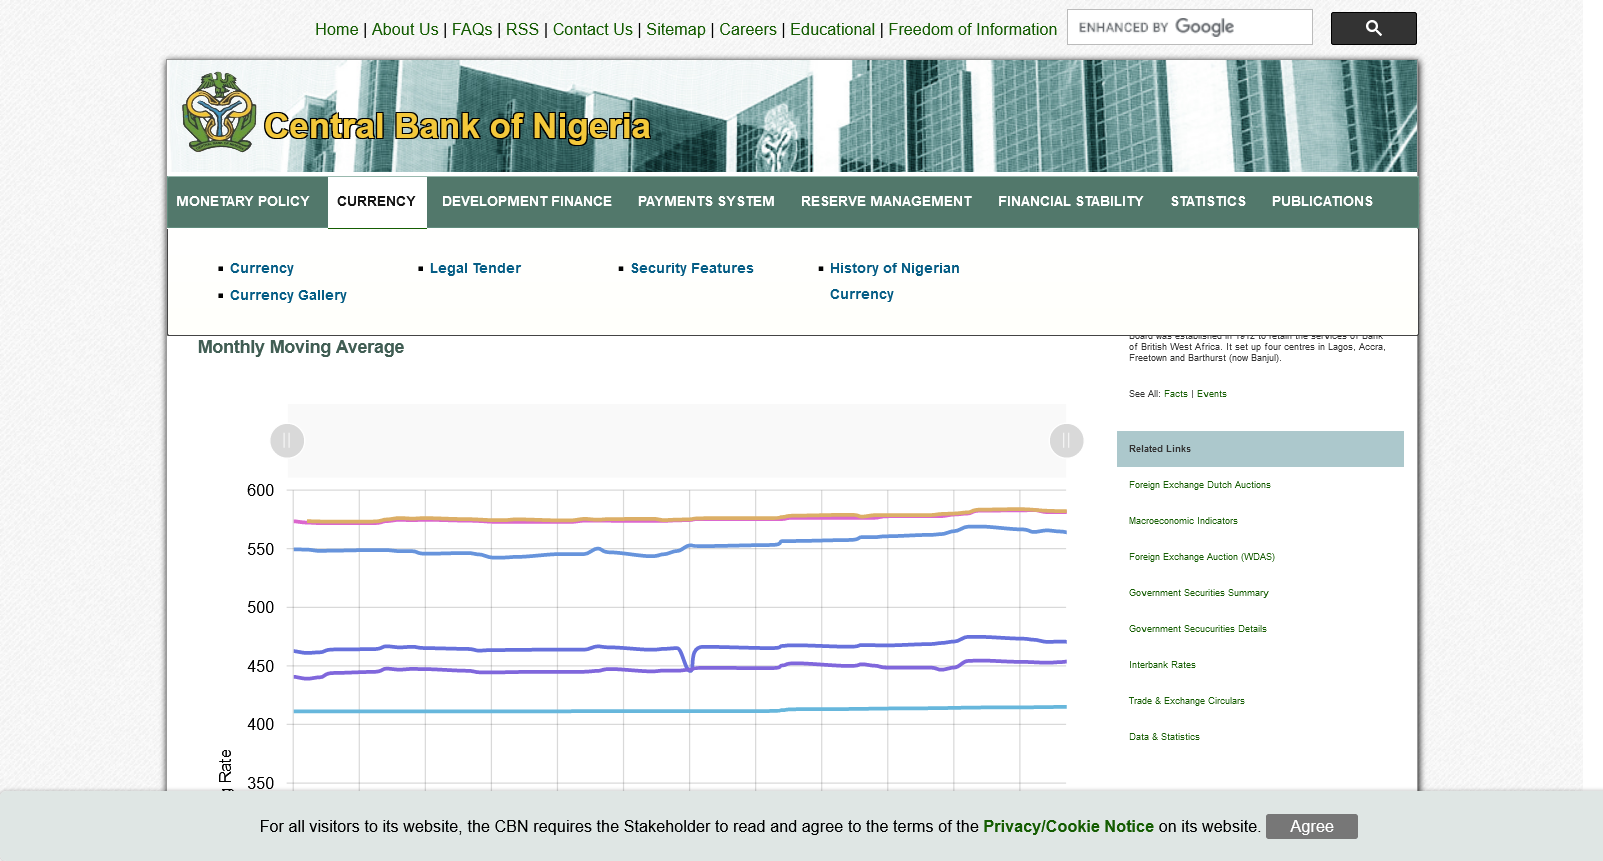The image size is (1603, 861).
Task: Go to Legal Tender page
Action: (x=475, y=269)
